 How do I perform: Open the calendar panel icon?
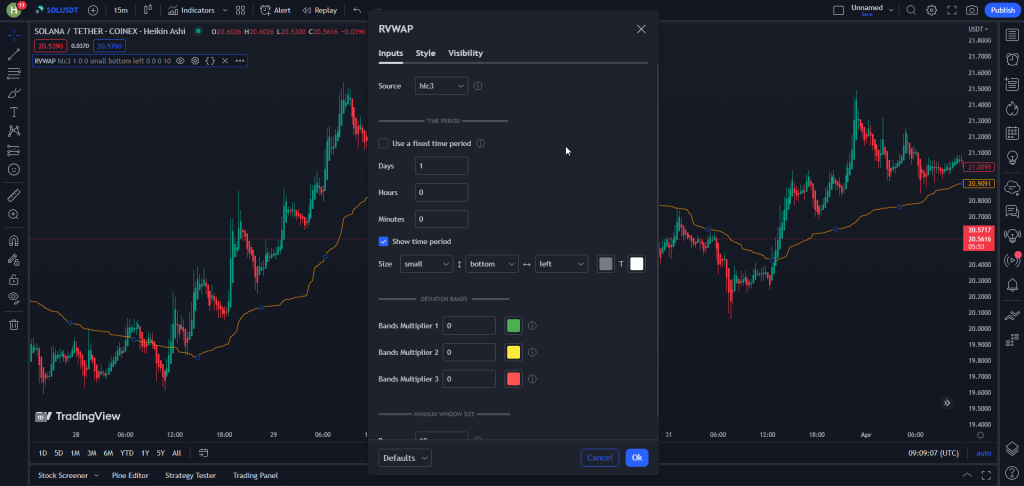point(1012,133)
